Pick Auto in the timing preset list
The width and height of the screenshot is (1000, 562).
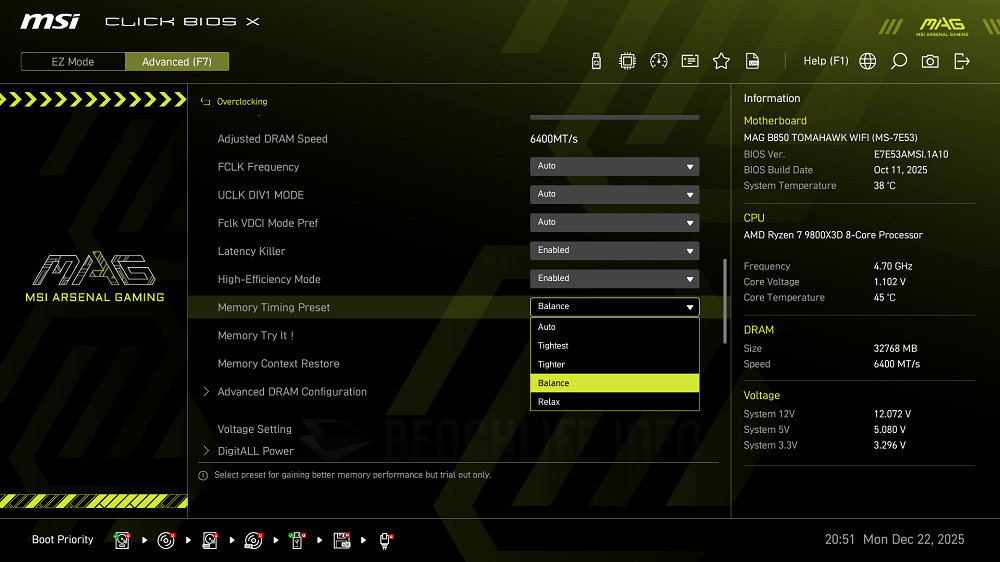614,327
